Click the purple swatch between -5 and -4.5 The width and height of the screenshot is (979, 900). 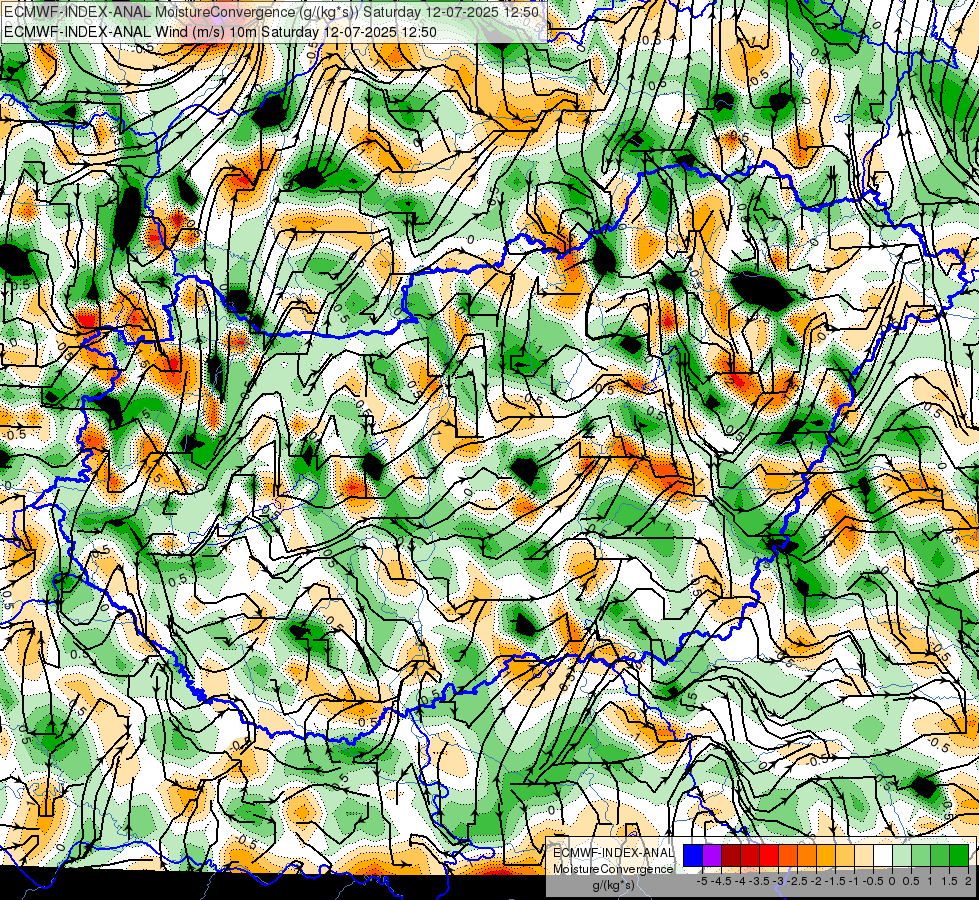[712, 855]
